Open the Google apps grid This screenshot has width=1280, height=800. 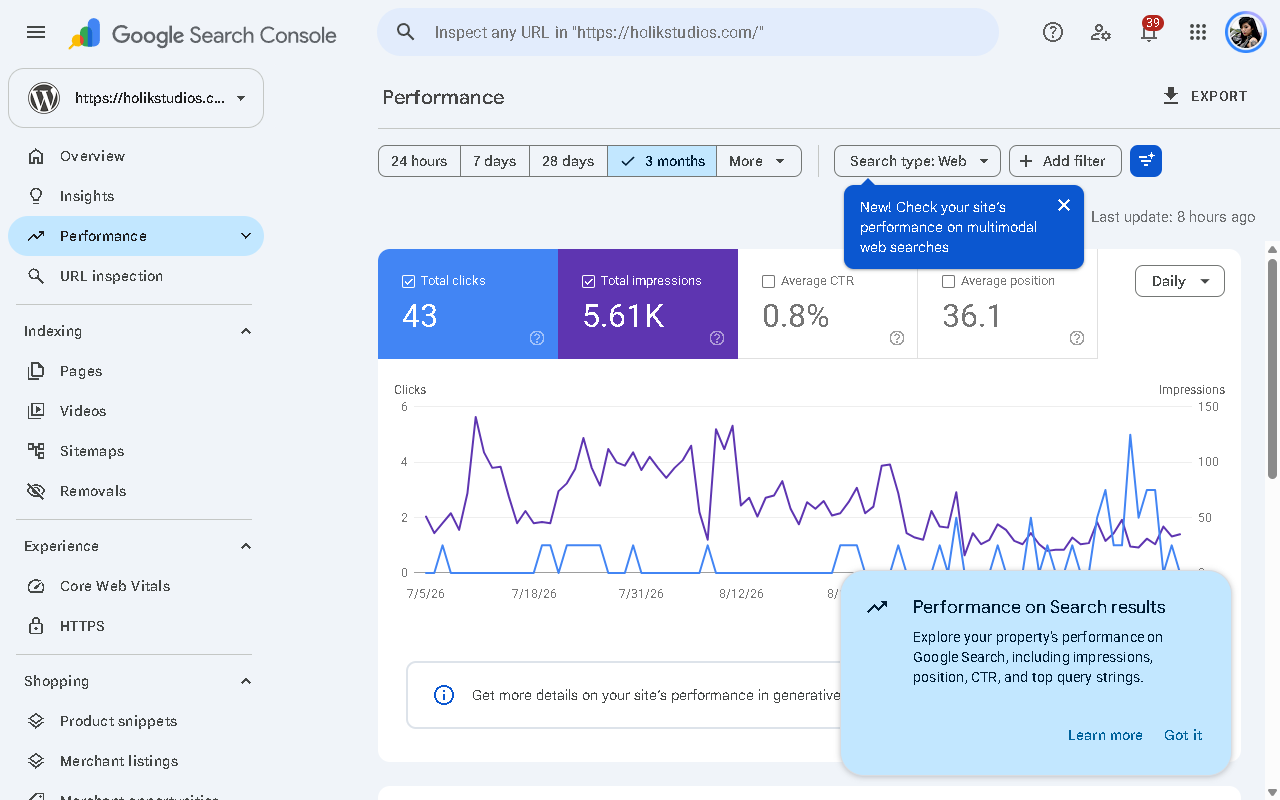point(1198,32)
